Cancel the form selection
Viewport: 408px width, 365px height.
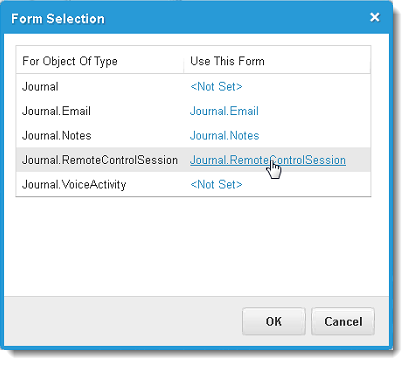pyautogui.click(x=343, y=321)
